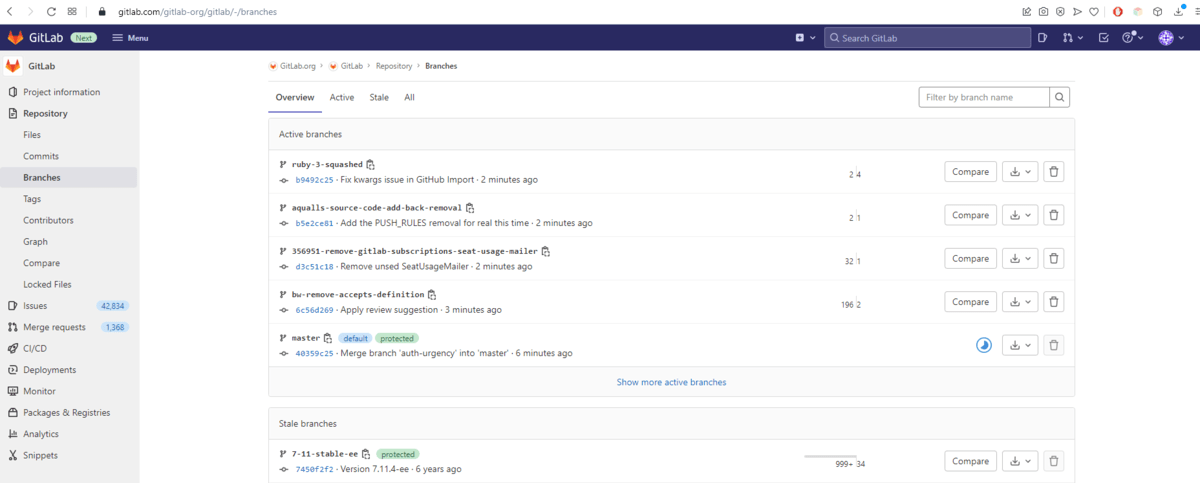The height and width of the screenshot is (483, 1200).
Task: Click Show more active branches
Action: (671, 382)
